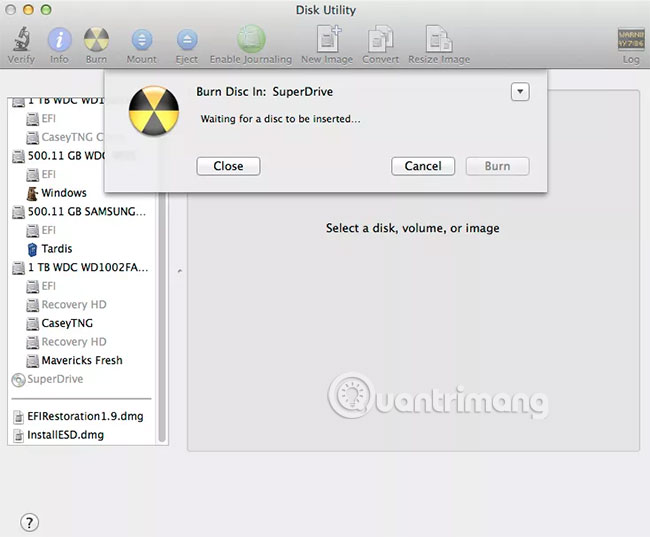Click the green zoom window button
The width and height of the screenshot is (650, 537).
(x=46, y=10)
